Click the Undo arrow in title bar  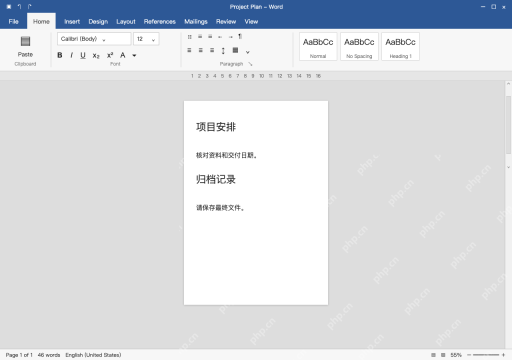[x=19, y=7]
